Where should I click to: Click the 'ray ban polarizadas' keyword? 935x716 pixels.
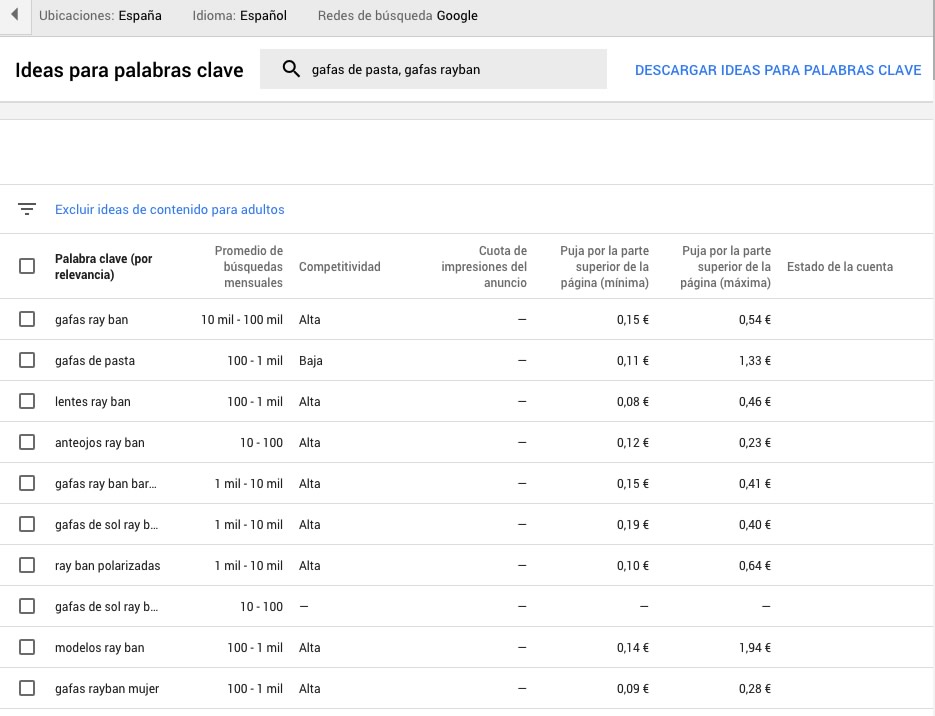coord(107,566)
